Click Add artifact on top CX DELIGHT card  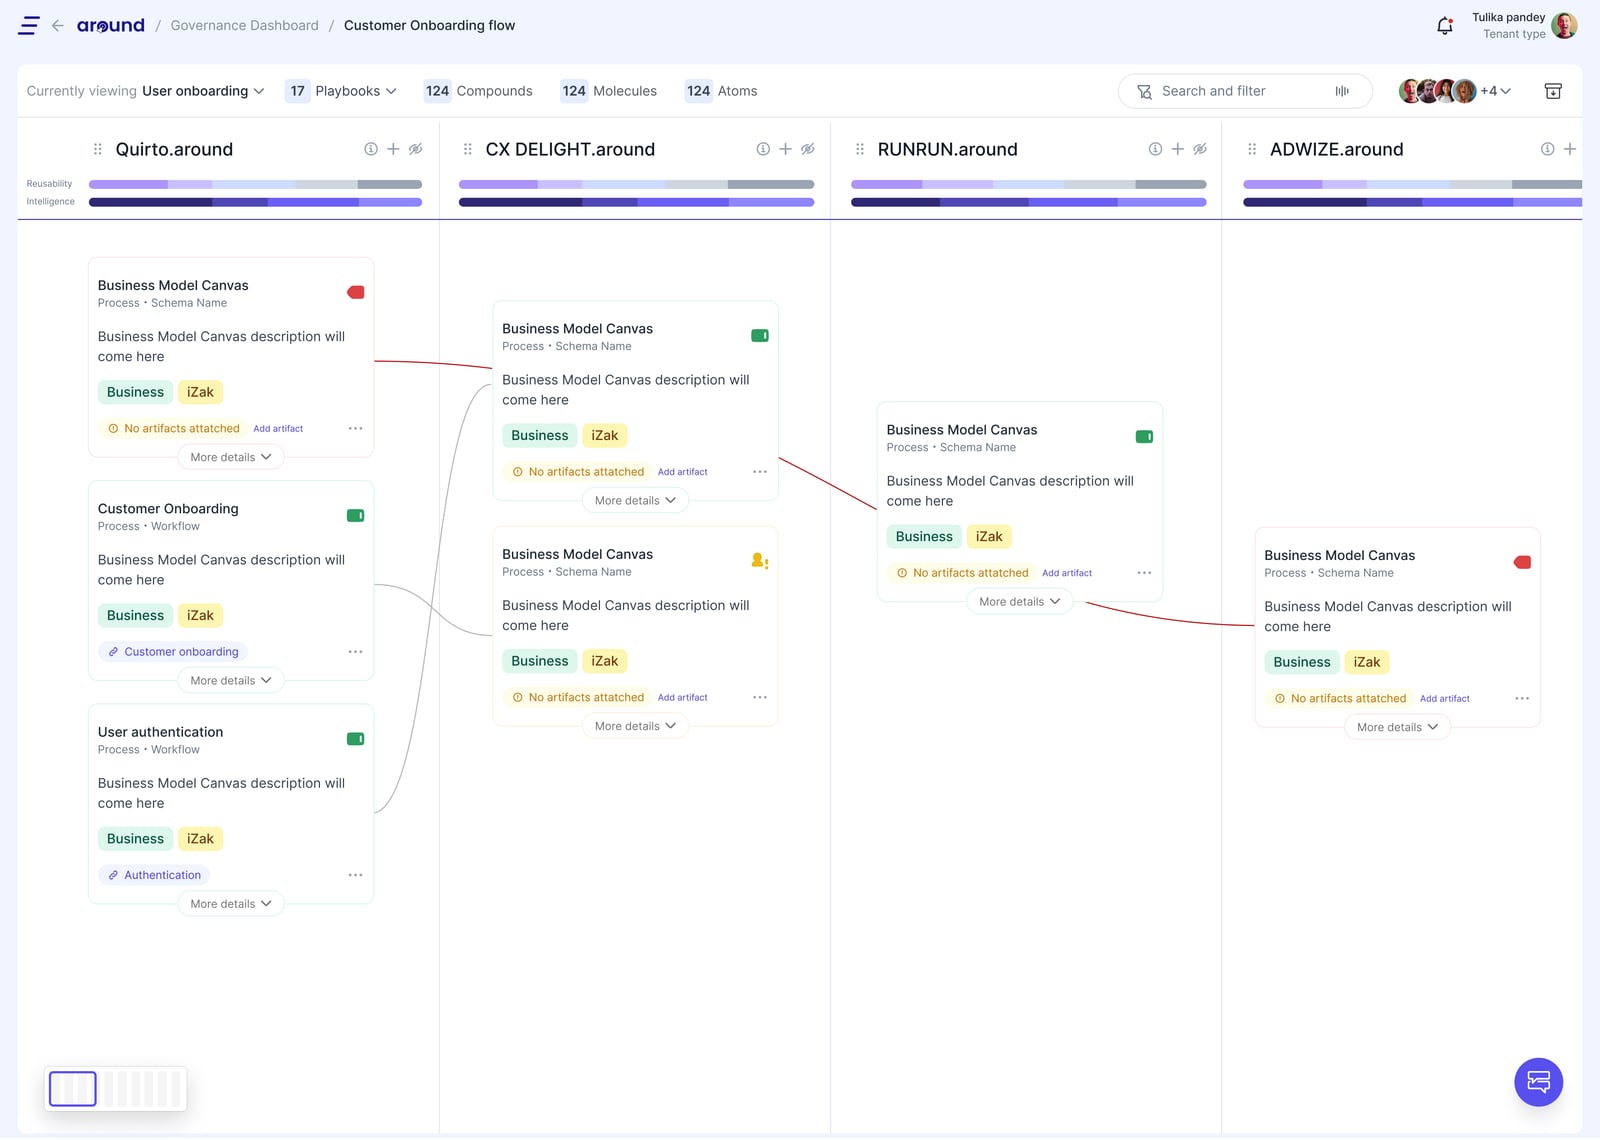click(x=682, y=472)
